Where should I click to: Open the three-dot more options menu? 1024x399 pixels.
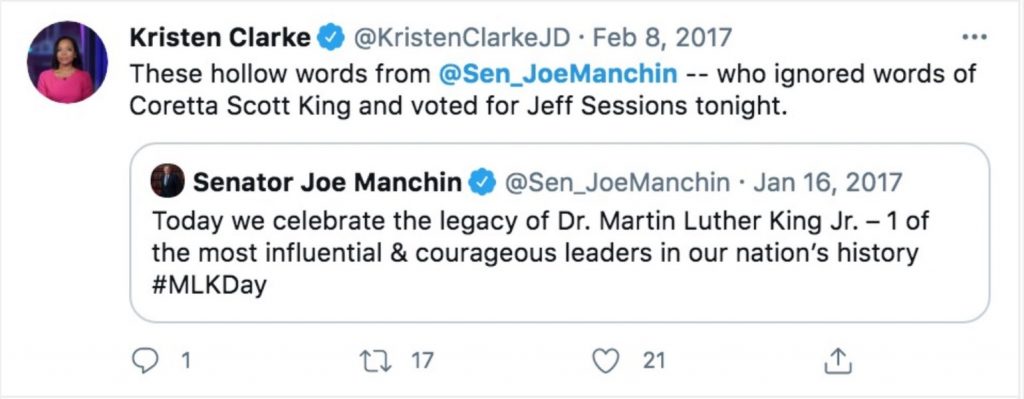coord(974,38)
